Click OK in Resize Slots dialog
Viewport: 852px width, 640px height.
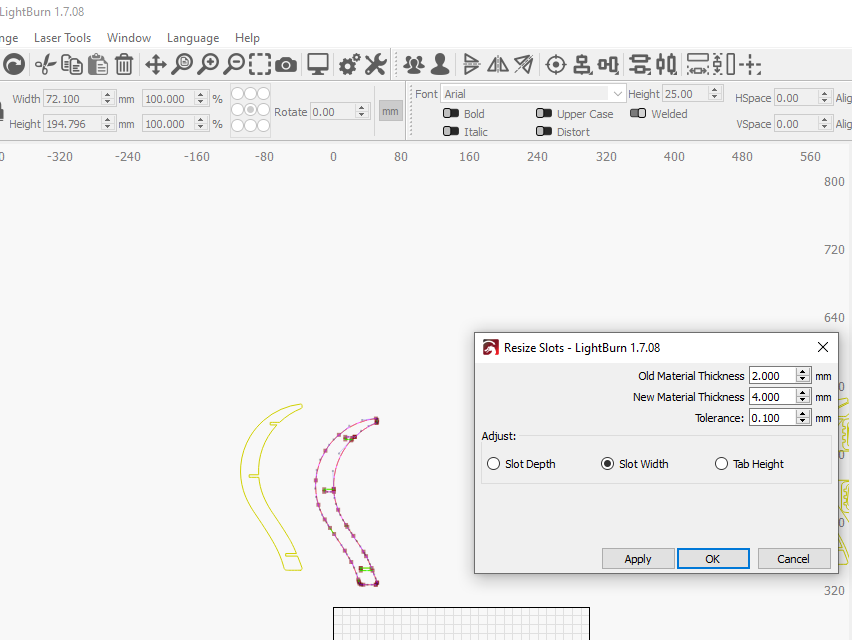713,559
